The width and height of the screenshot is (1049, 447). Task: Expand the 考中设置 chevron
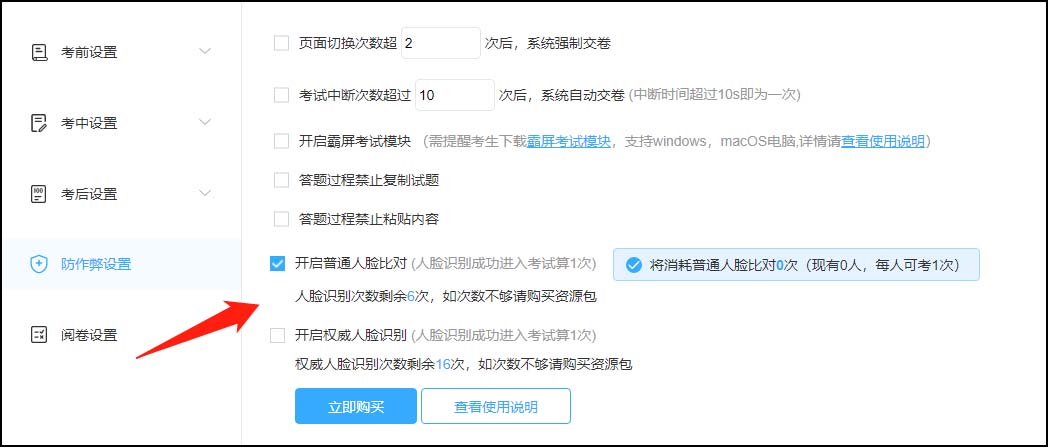pos(205,122)
